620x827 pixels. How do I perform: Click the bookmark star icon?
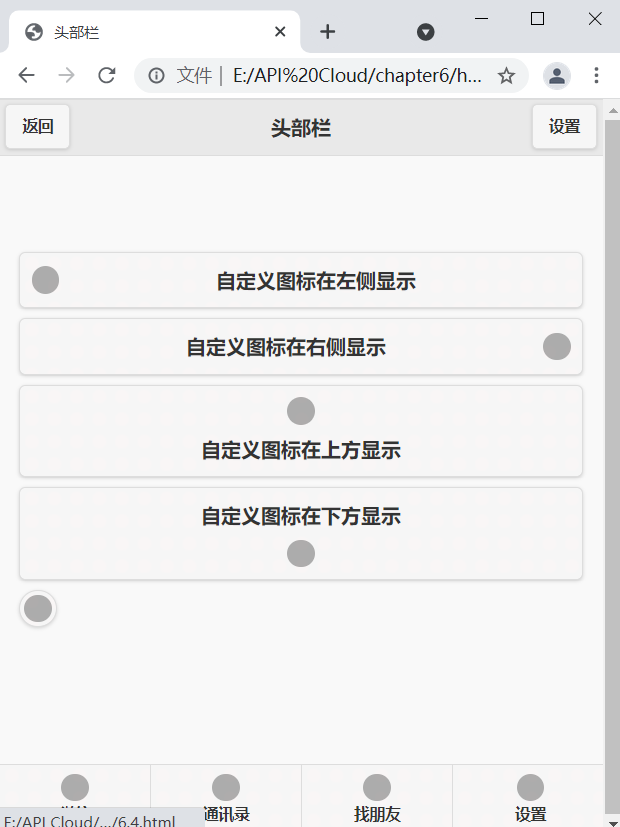(507, 75)
